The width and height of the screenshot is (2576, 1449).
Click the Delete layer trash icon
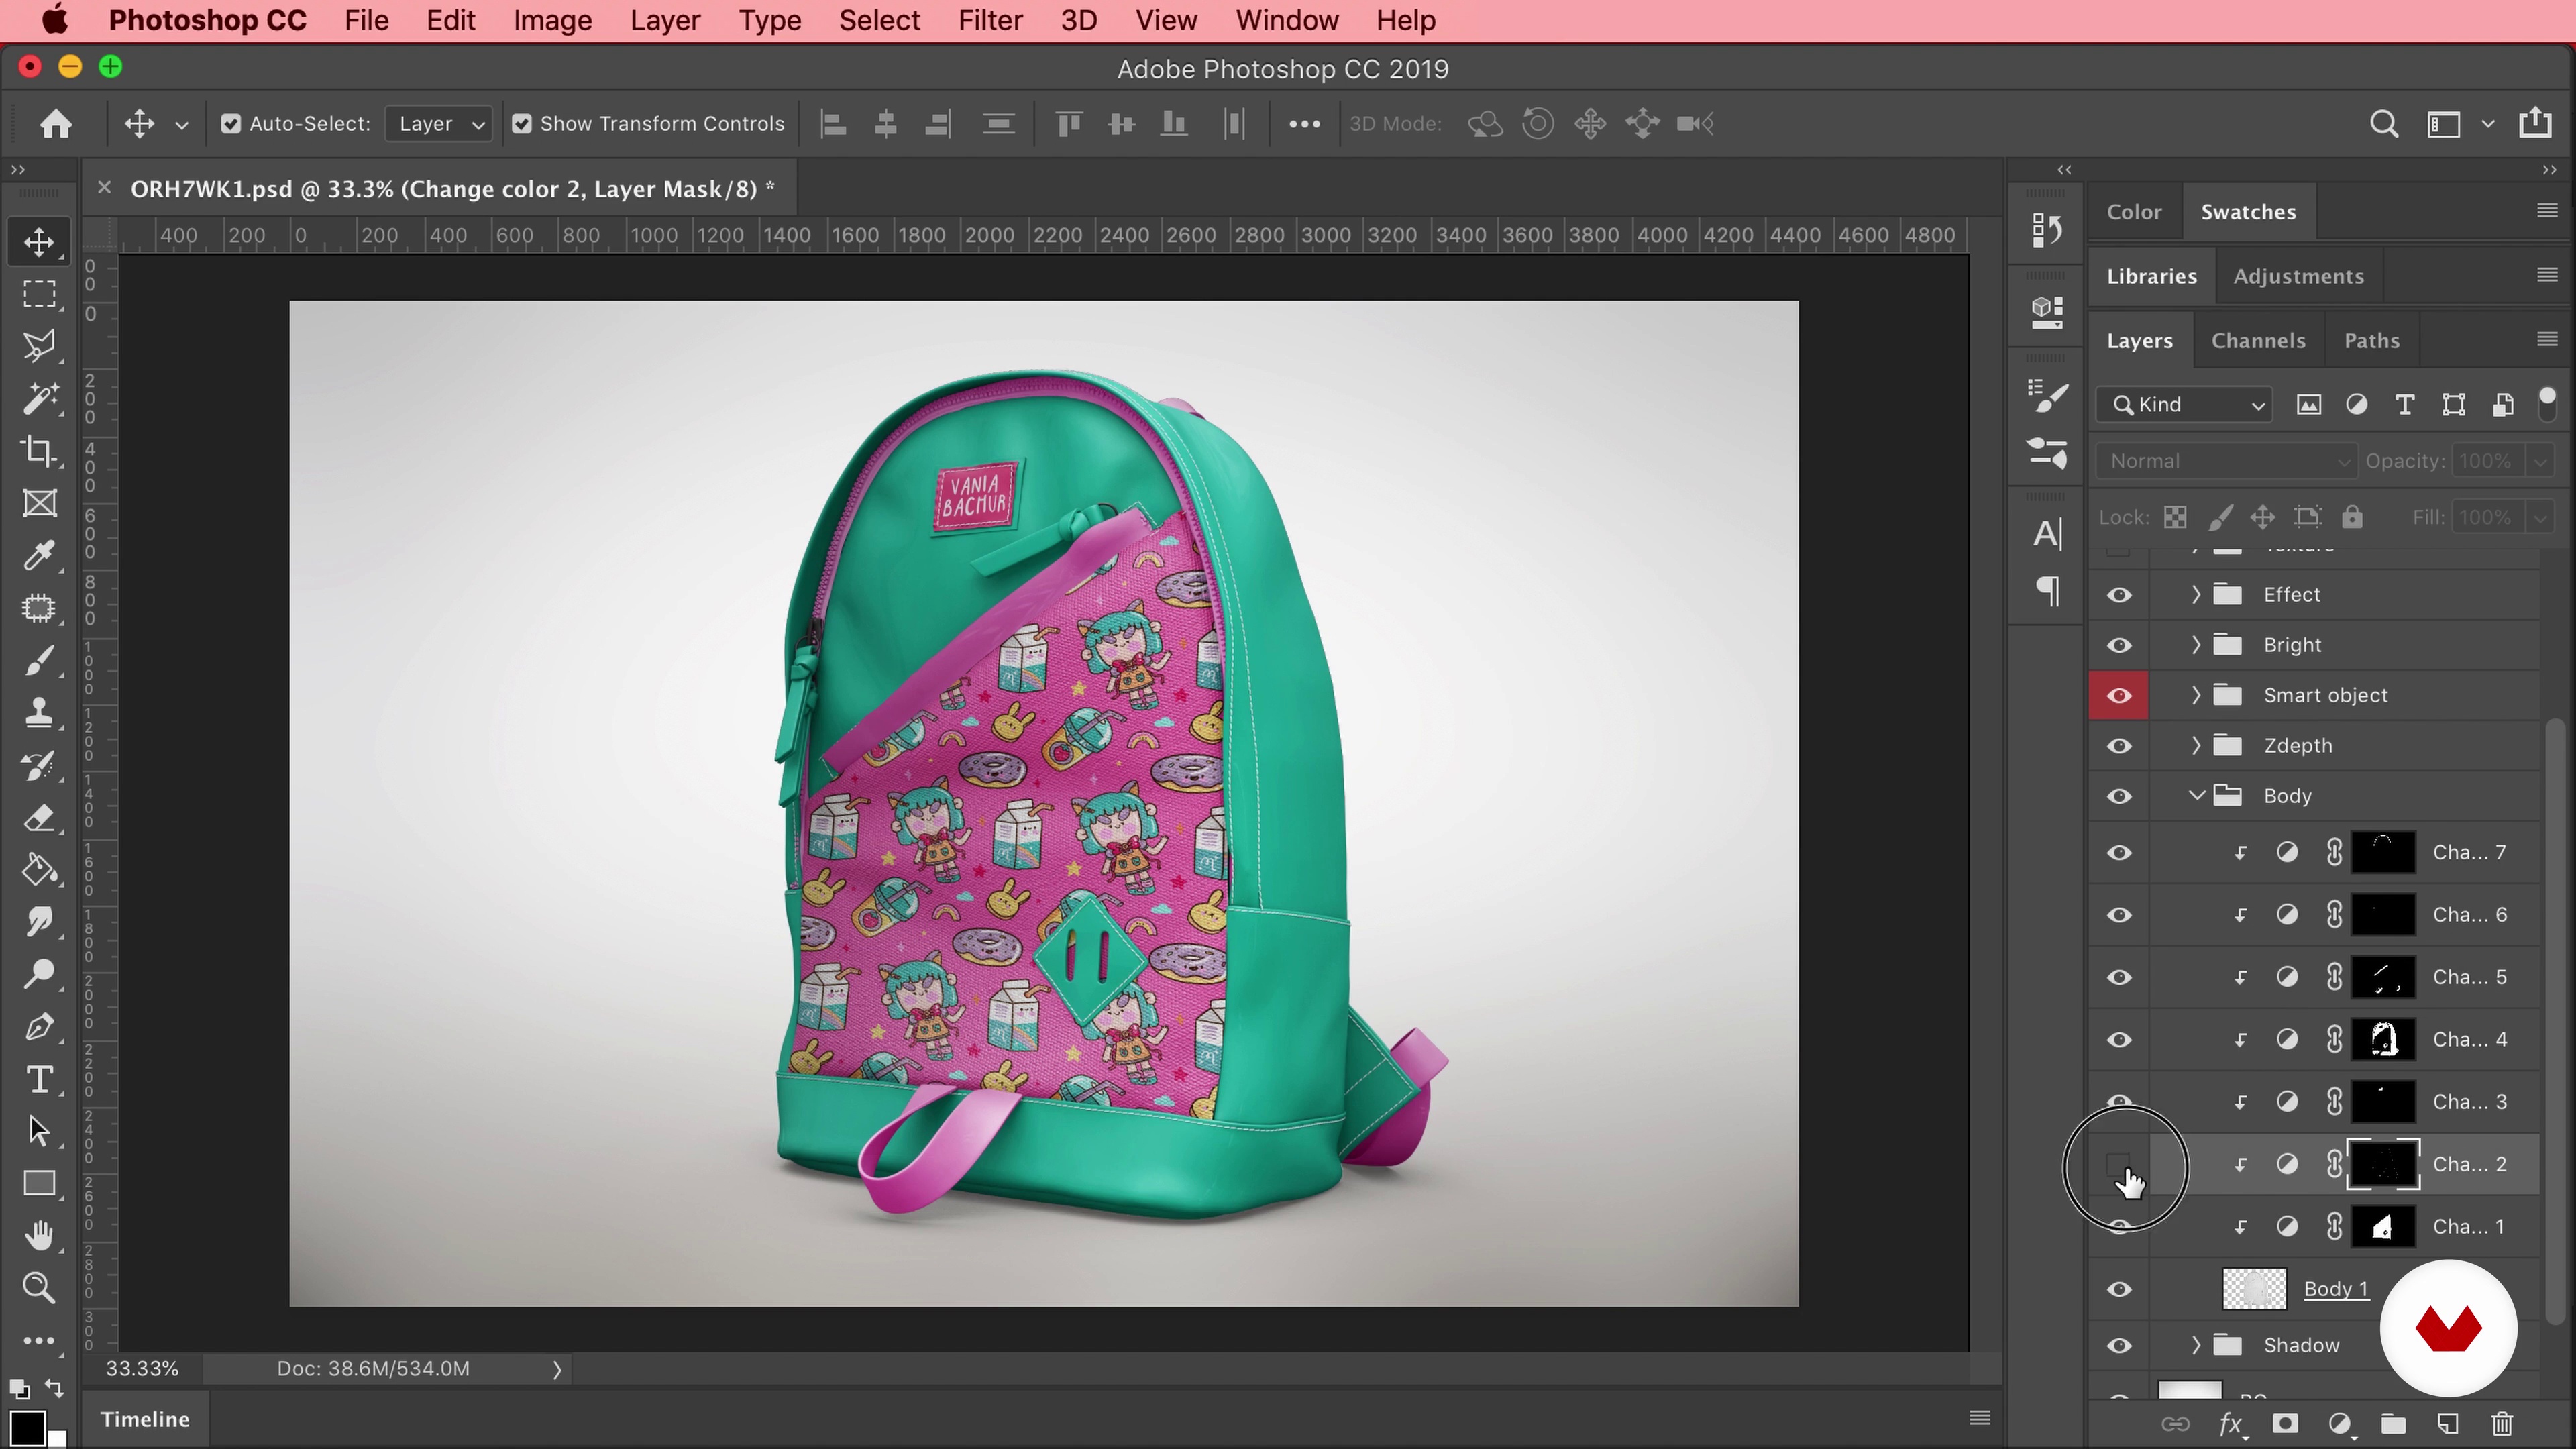(2501, 1424)
